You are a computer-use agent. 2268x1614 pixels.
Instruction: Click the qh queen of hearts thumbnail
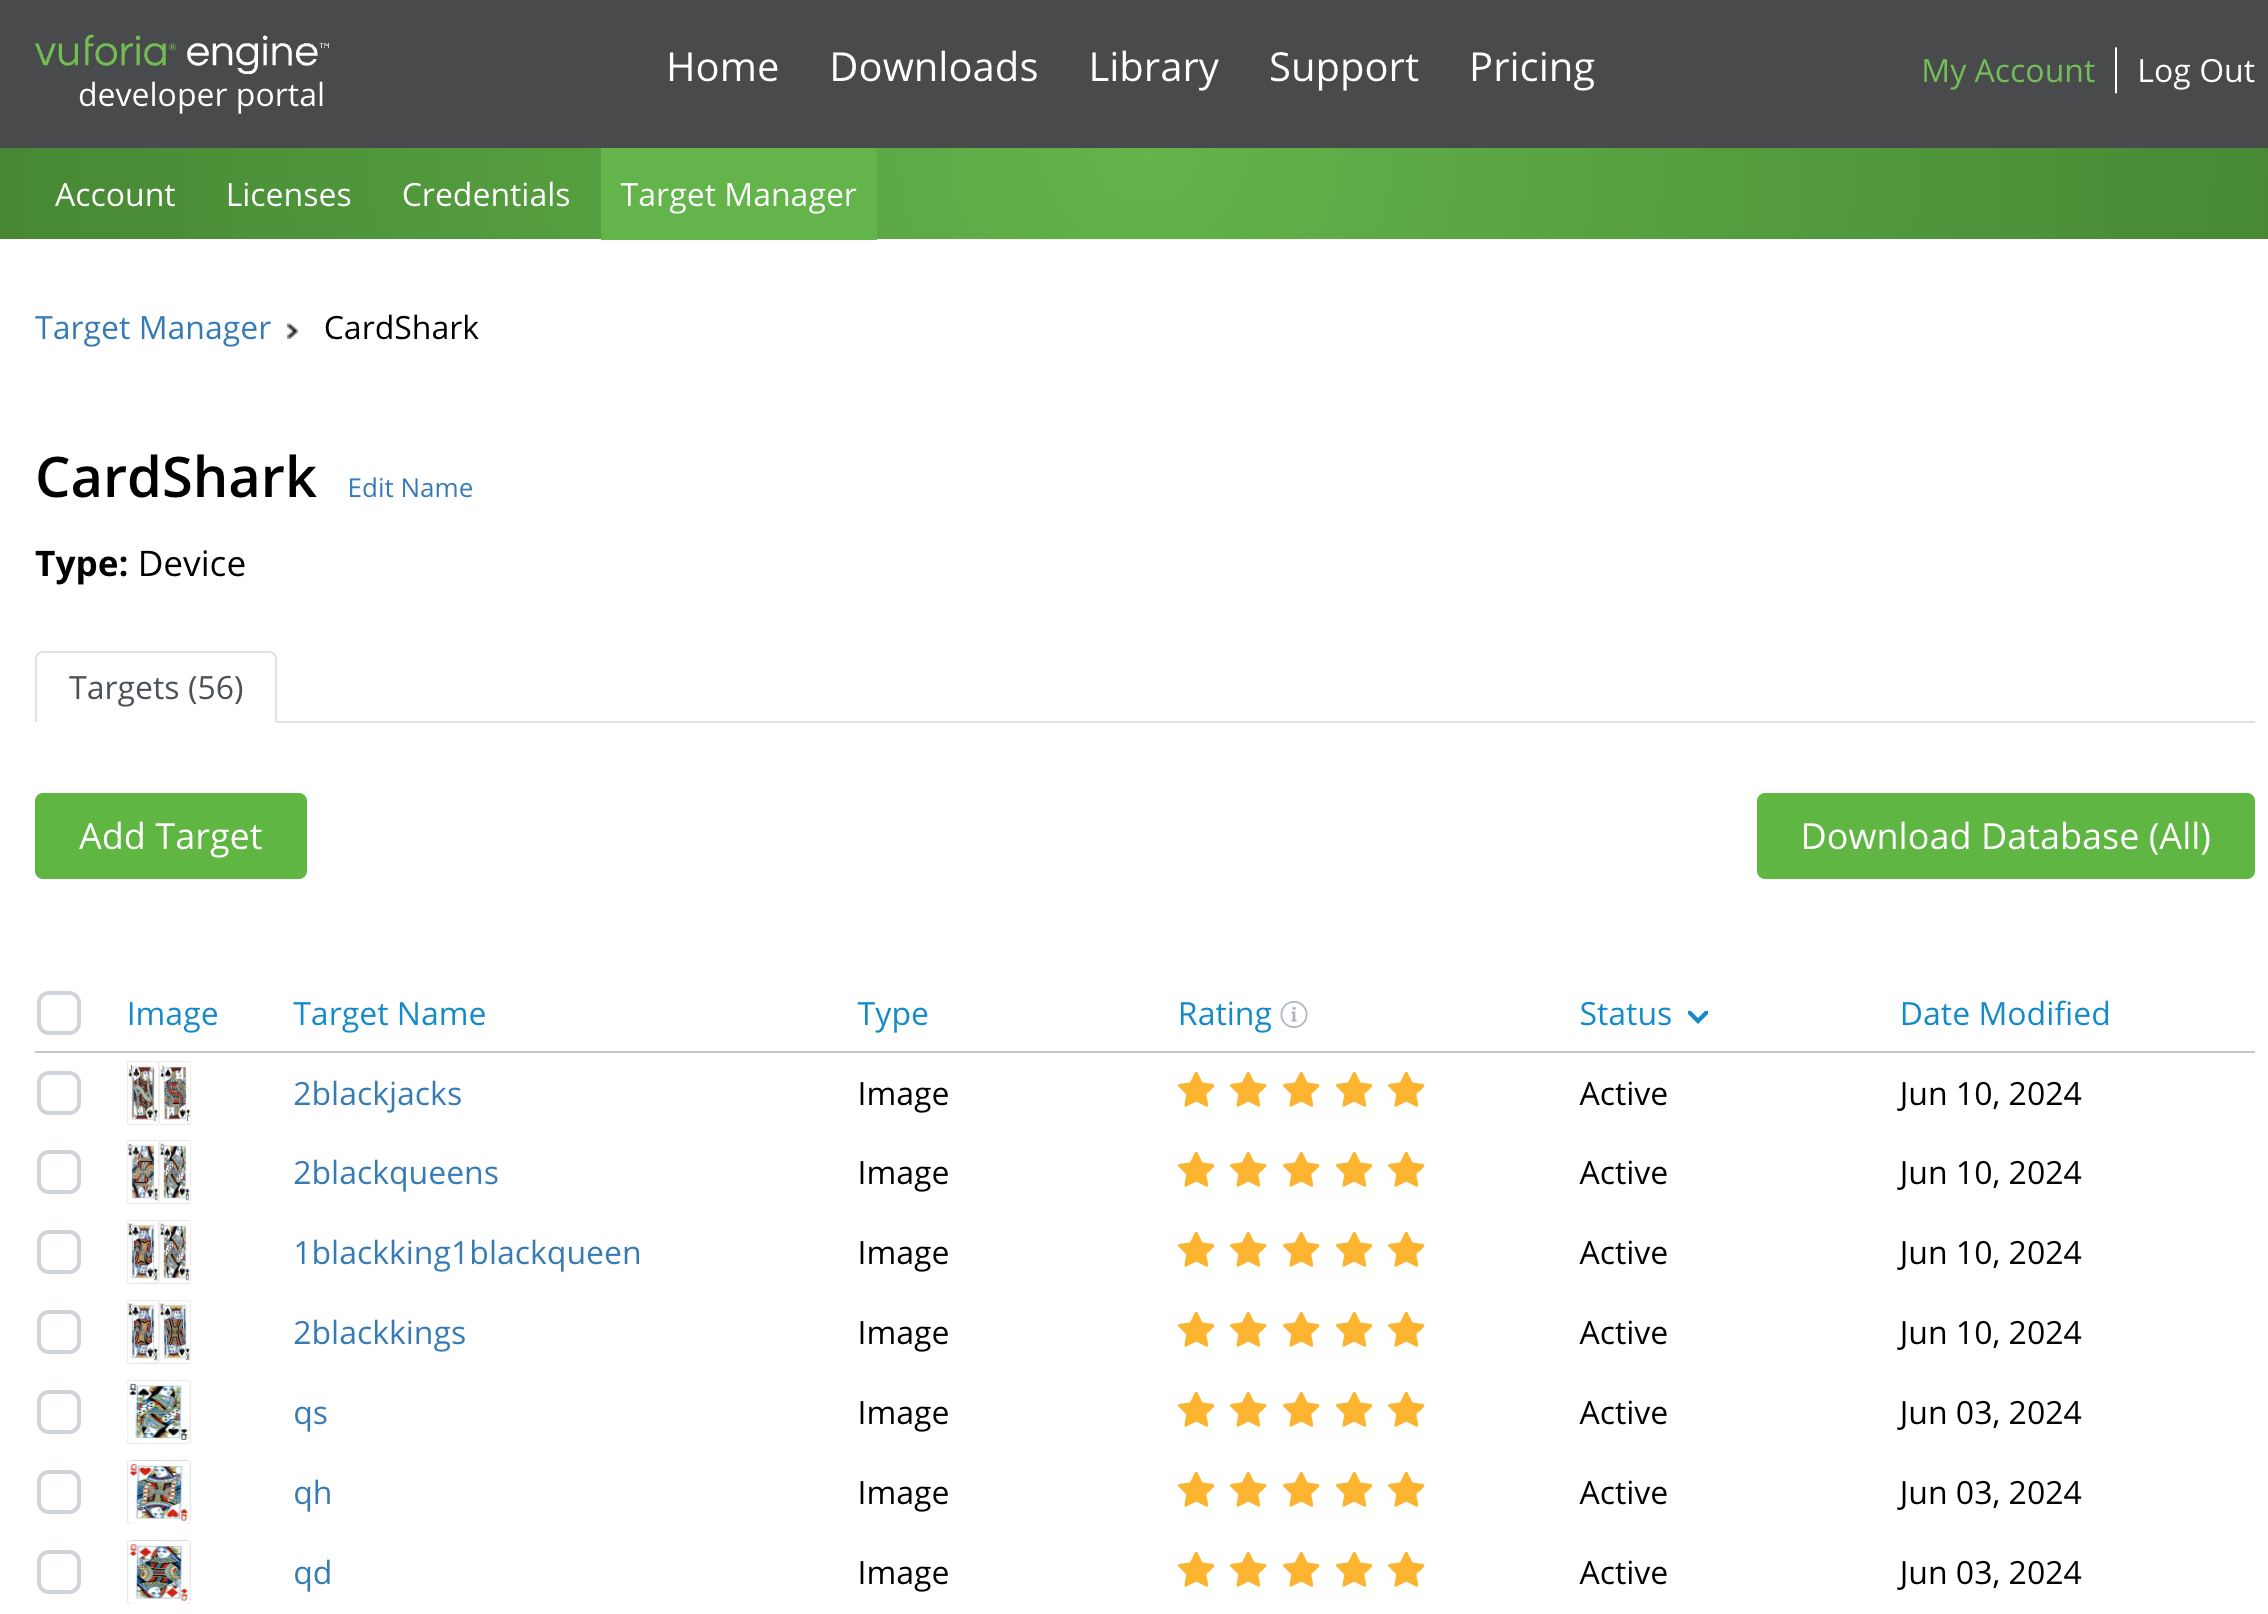coord(159,1492)
